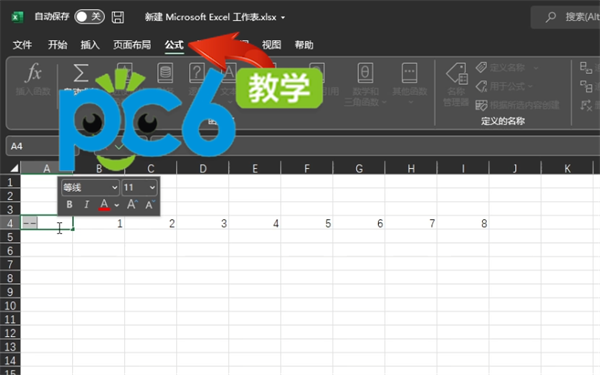Viewport: 600px width, 375px height.
Task: Select the column G header
Action: 359,168
